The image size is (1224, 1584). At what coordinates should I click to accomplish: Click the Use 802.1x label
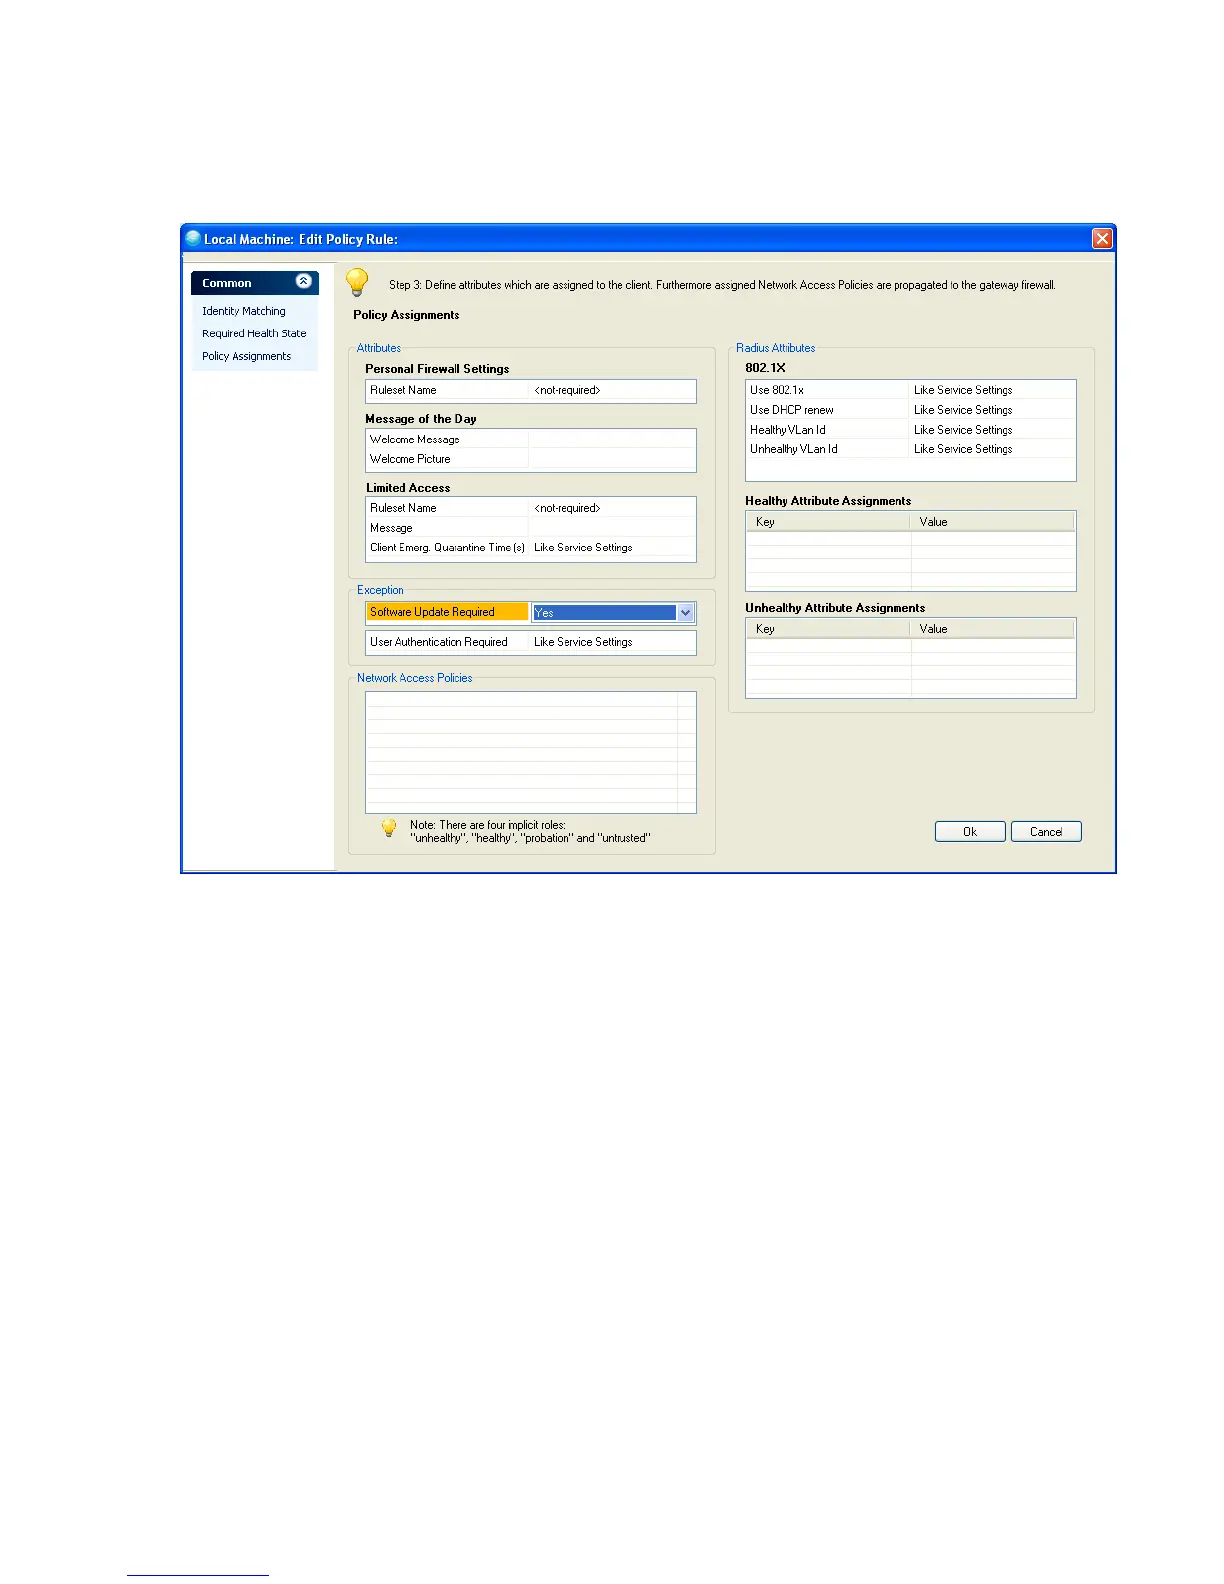pos(777,390)
